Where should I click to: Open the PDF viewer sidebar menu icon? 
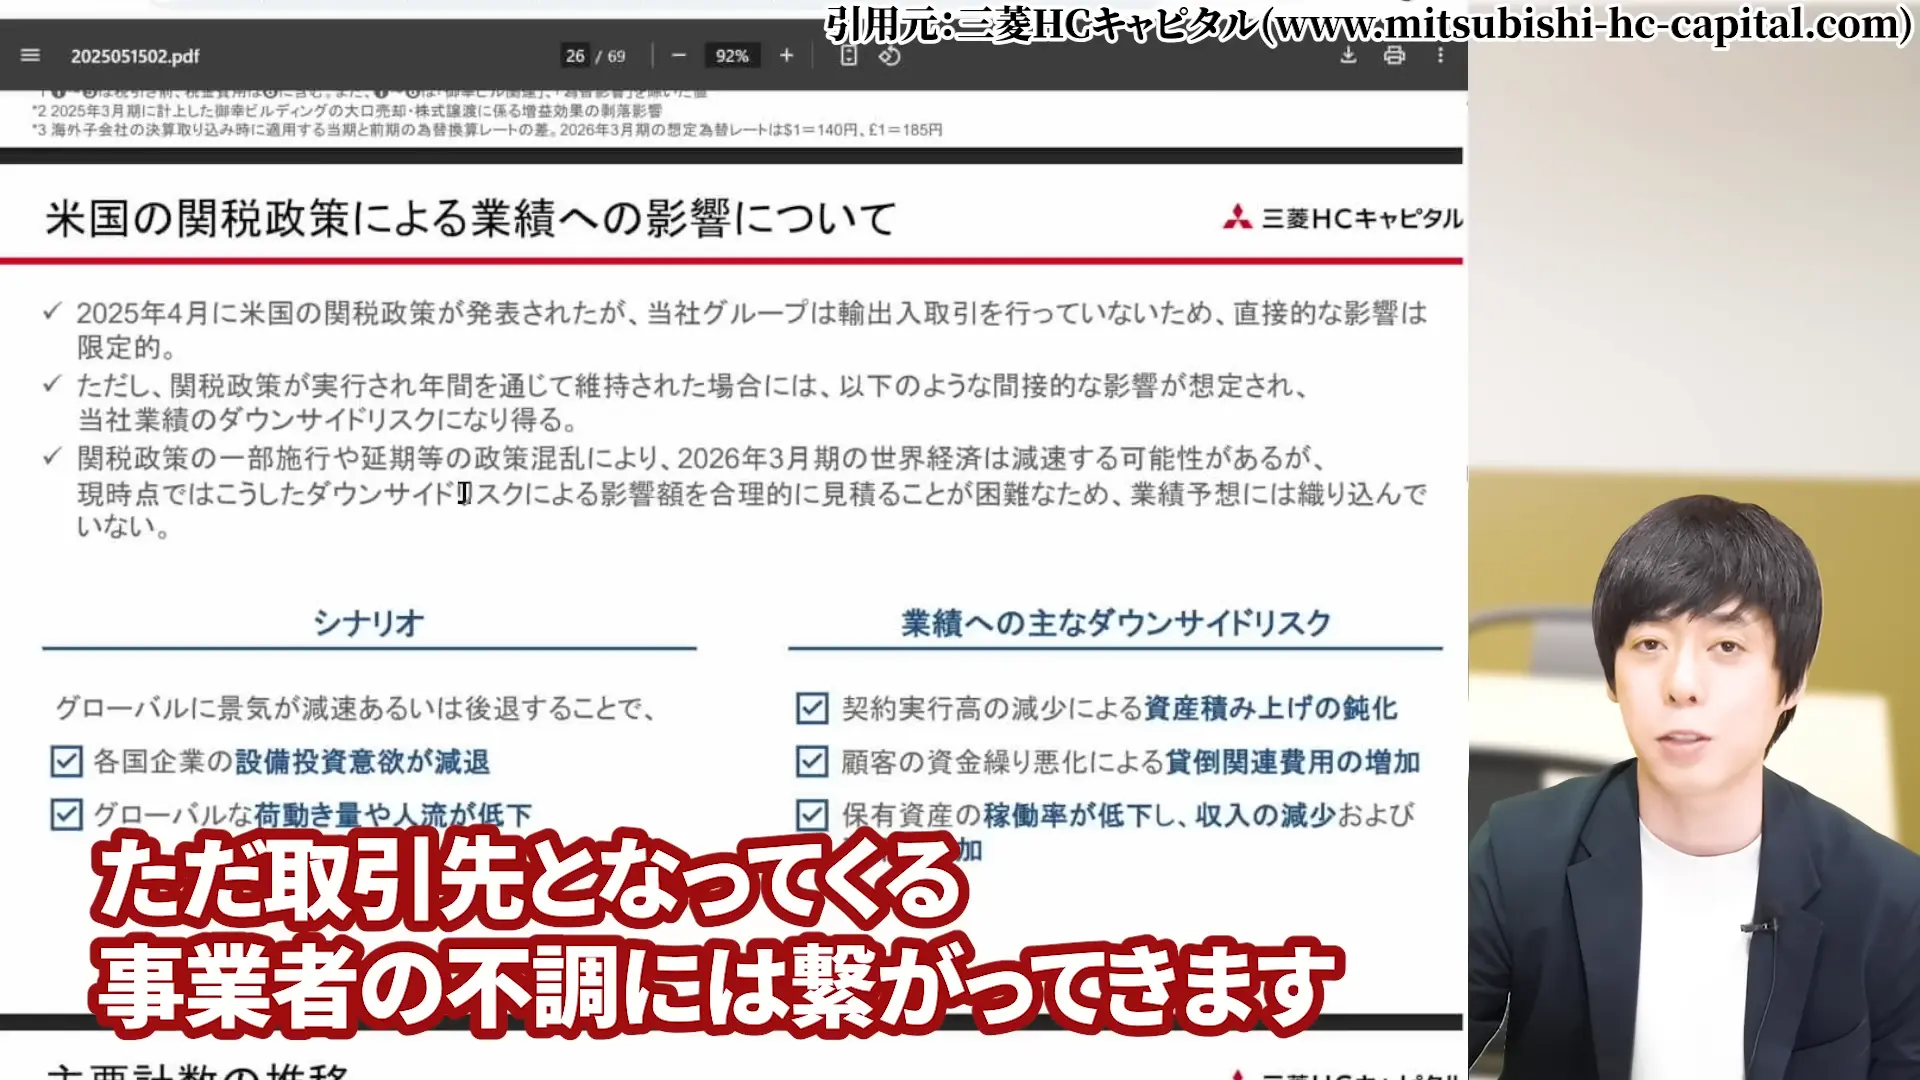(x=30, y=55)
